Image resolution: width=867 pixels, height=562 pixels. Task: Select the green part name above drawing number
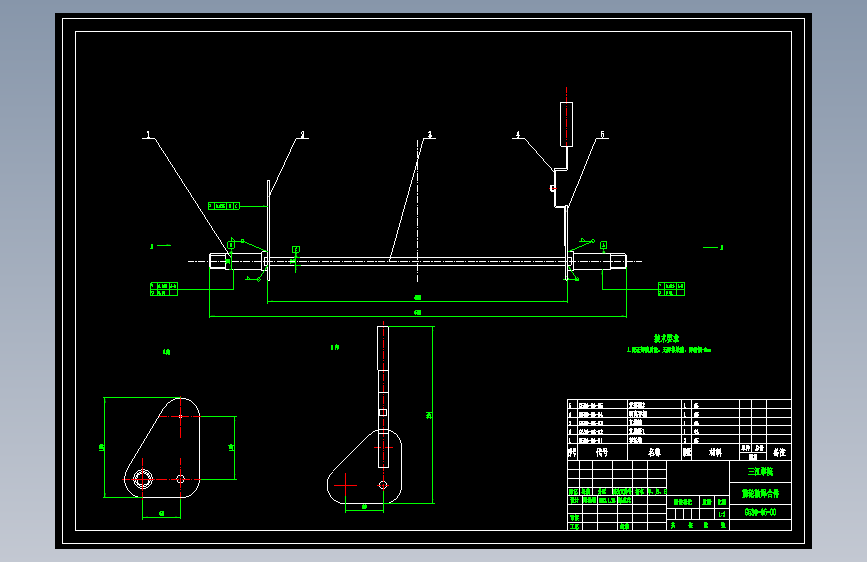(x=760, y=493)
